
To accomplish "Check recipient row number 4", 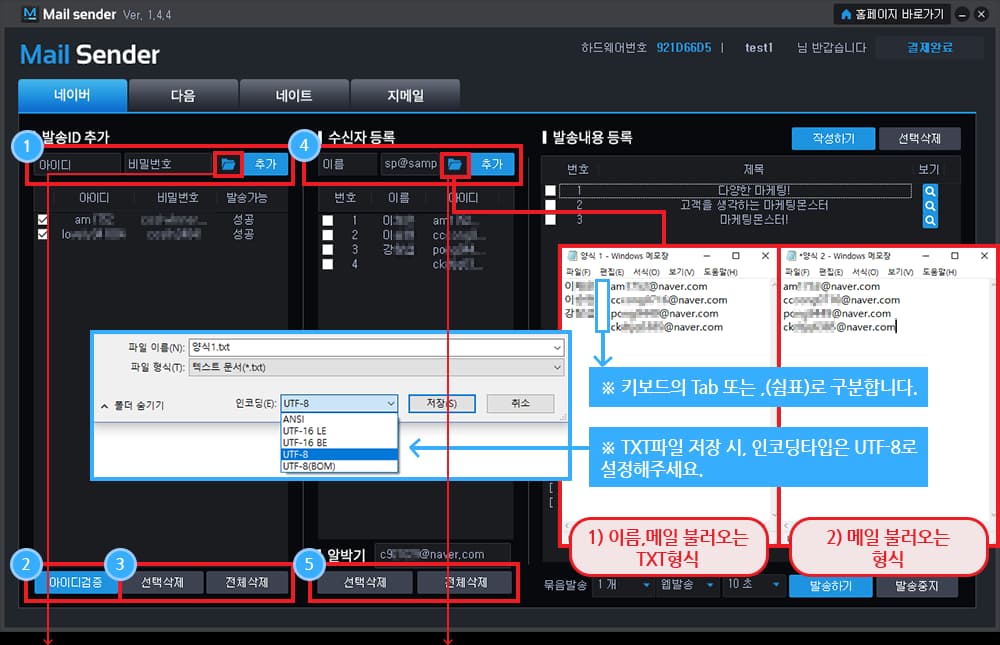I will pyautogui.click(x=328, y=264).
